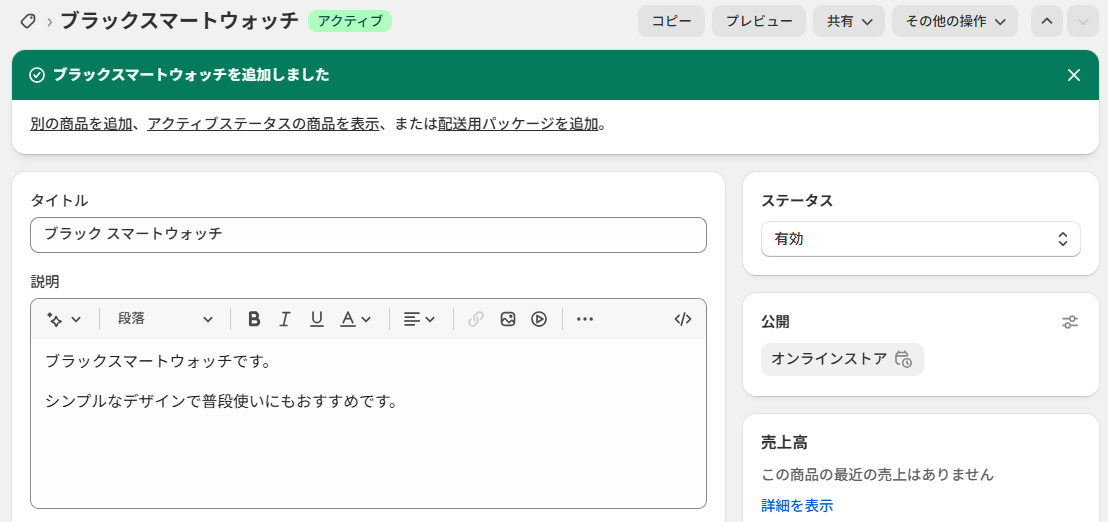Click into the タイトル input field
Screen dimensions: 1108x522
point(368,235)
